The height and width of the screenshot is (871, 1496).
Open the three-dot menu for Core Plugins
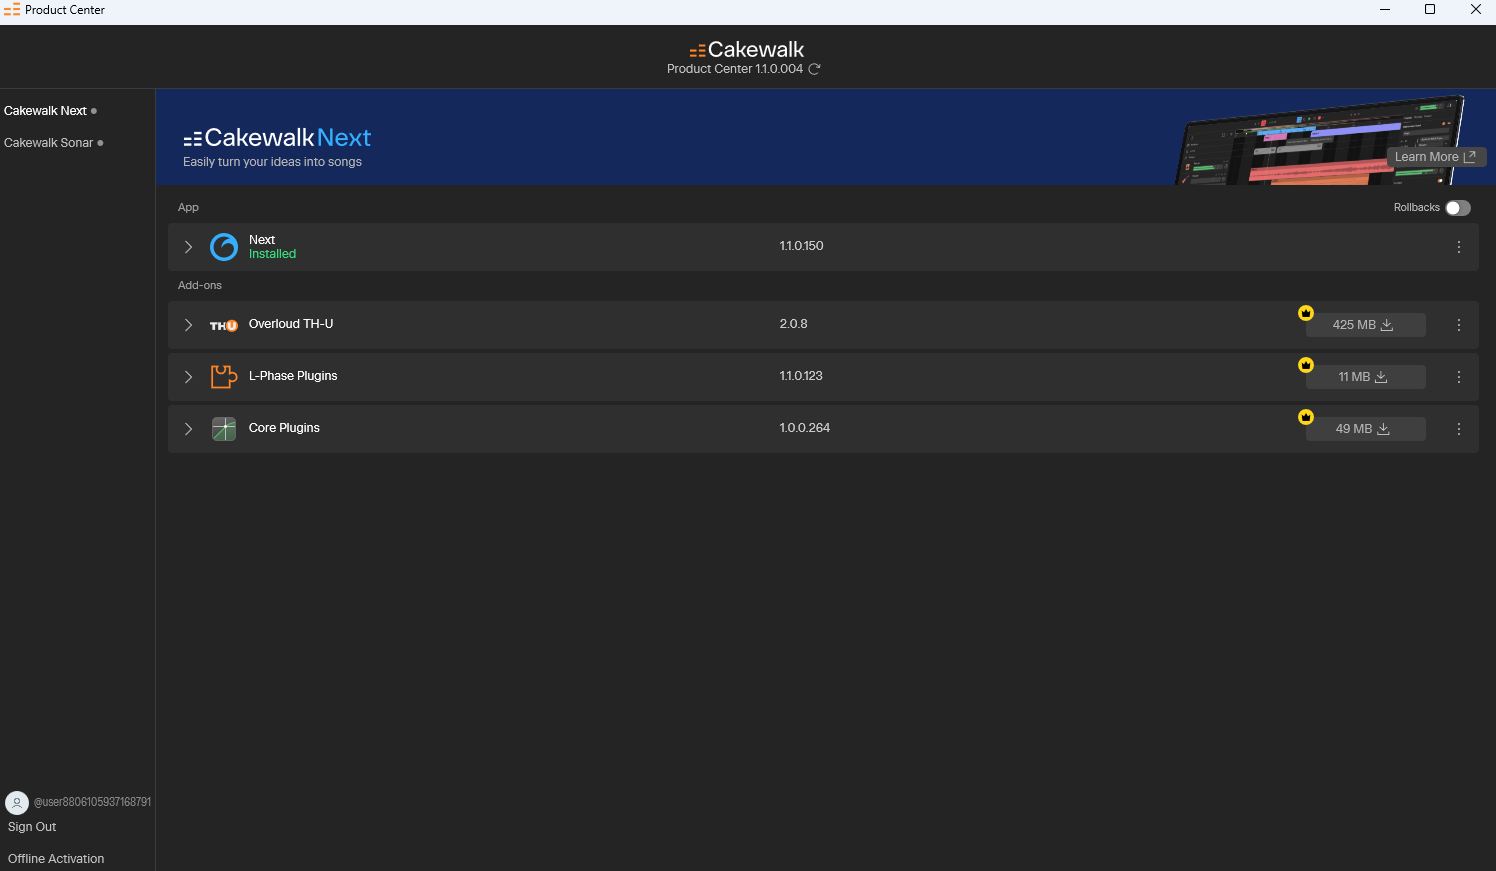click(1459, 429)
